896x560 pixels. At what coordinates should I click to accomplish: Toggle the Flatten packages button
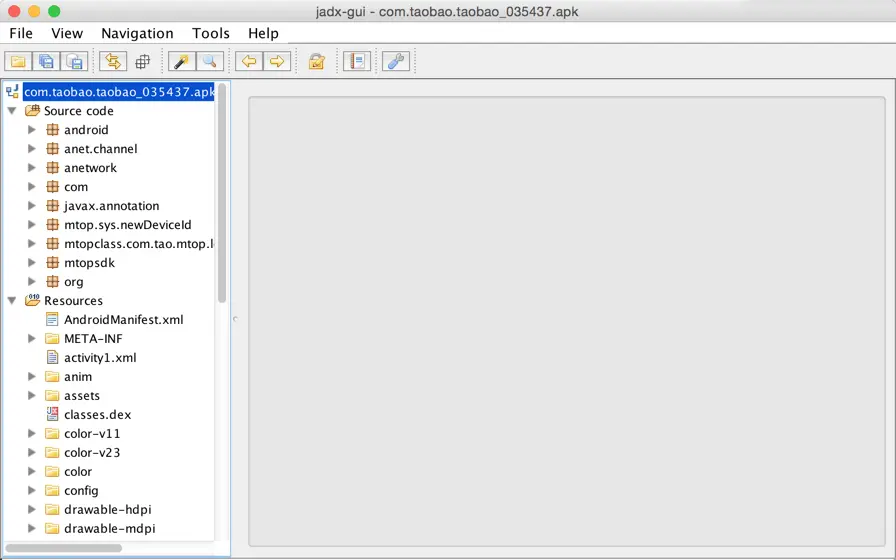pos(142,61)
